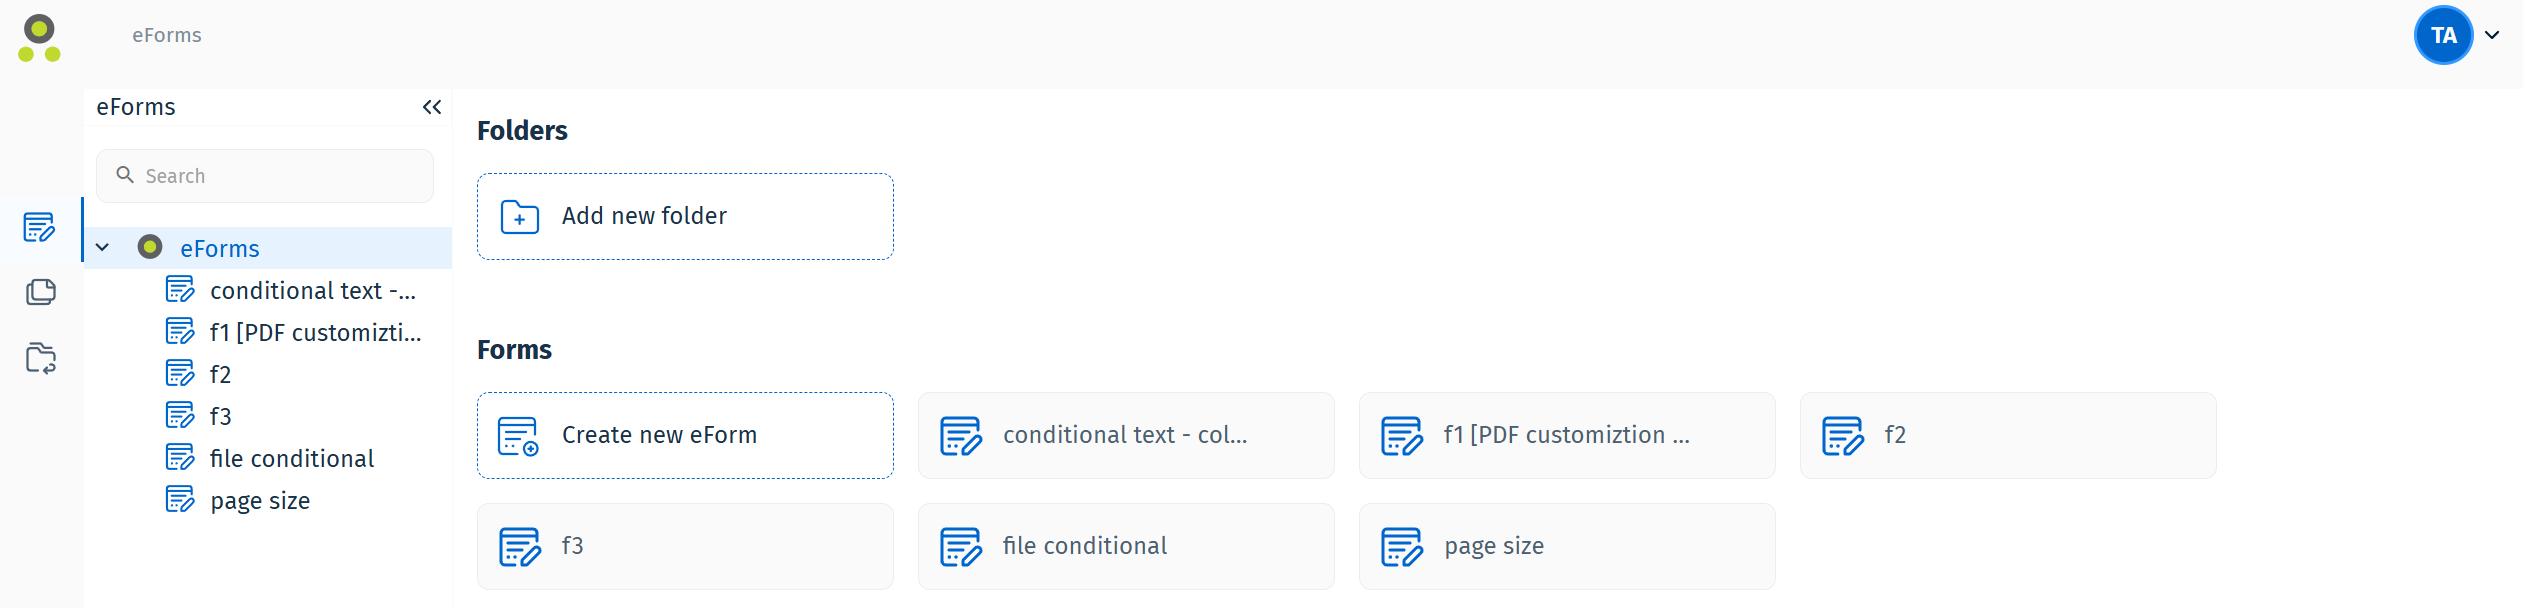Open the 'f2' form card
Screen dimensions: 2523x608
[x=2007, y=436]
